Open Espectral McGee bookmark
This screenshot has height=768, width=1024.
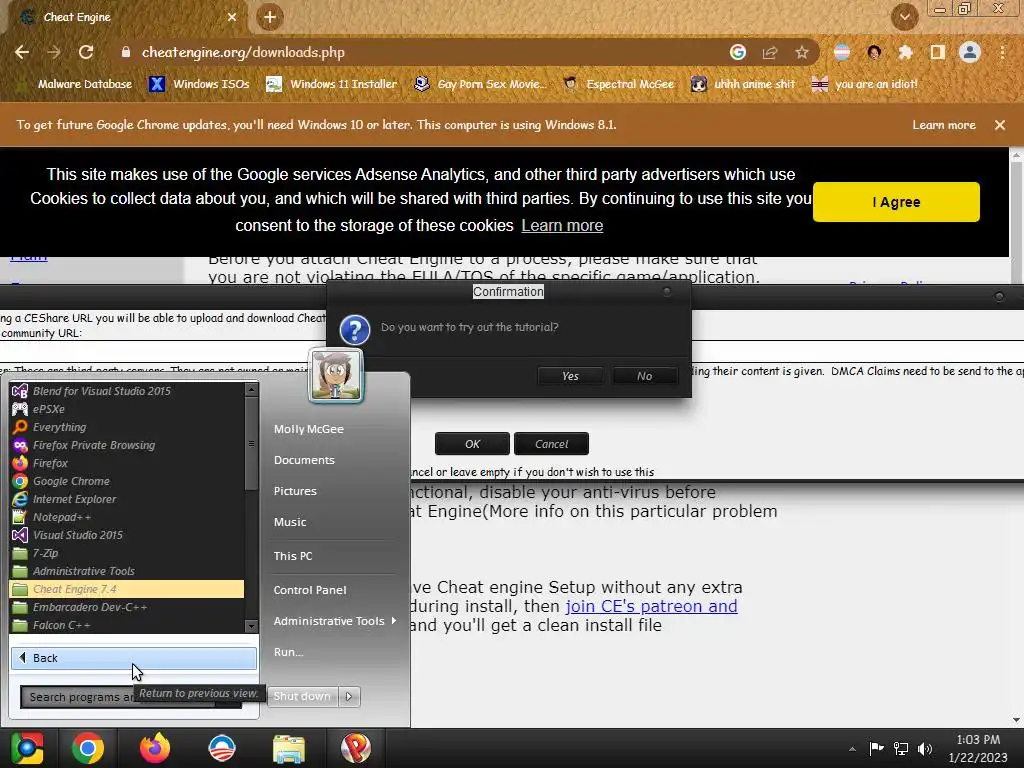[619, 84]
